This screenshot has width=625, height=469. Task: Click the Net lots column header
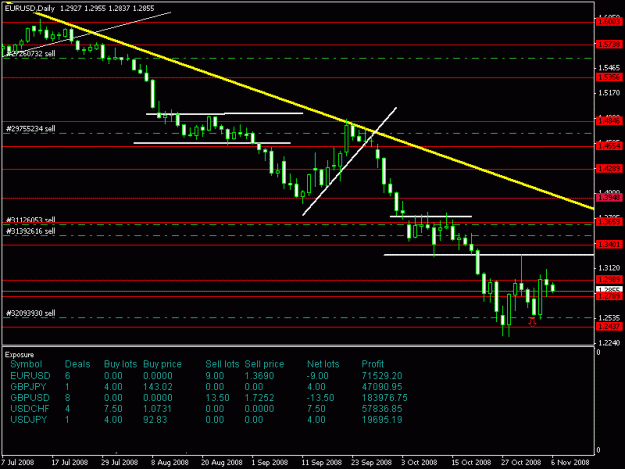point(323,364)
